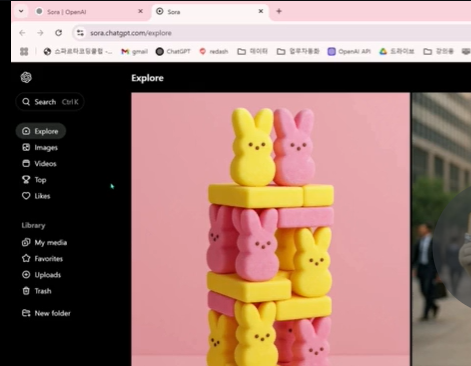Click the search magnifier icon
This screenshot has width=471, height=366.
pos(26,102)
